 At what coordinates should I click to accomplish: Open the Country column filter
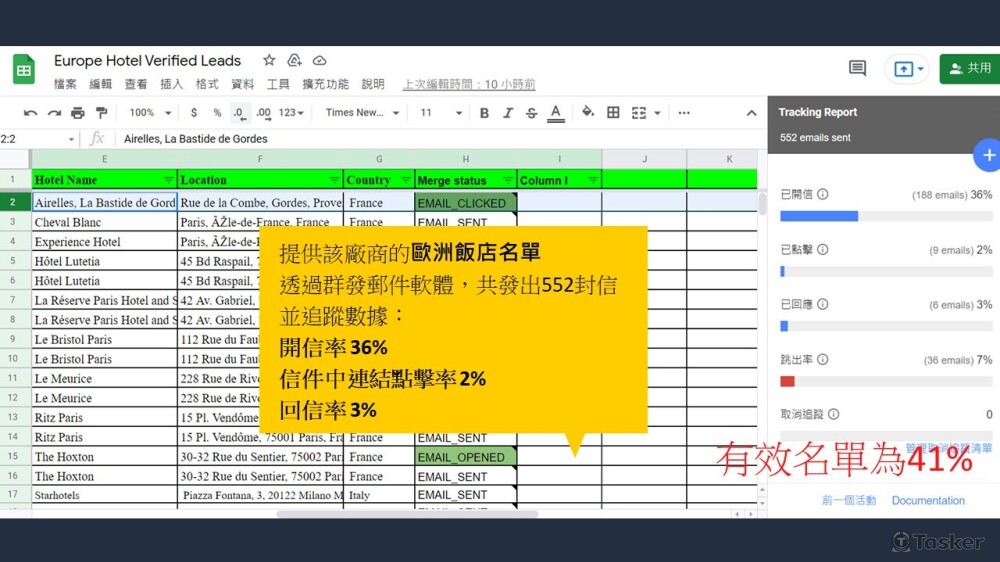[406, 180]
